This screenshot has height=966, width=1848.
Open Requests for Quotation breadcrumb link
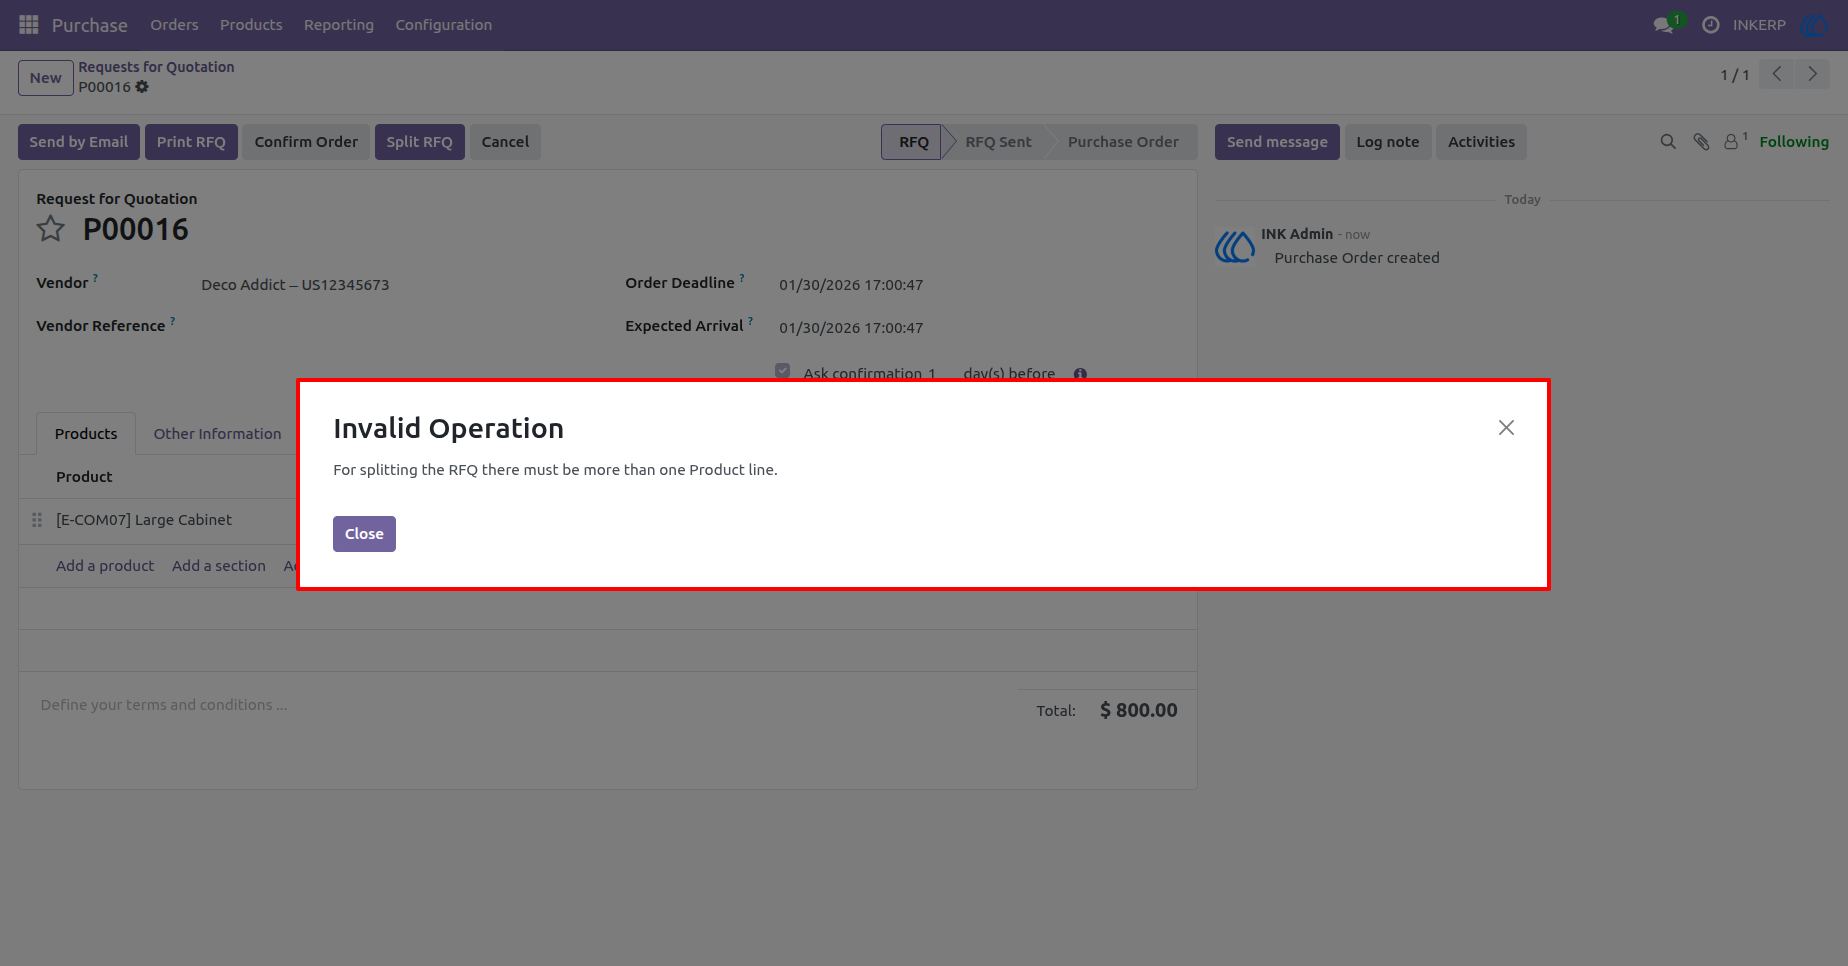[156, 67]
